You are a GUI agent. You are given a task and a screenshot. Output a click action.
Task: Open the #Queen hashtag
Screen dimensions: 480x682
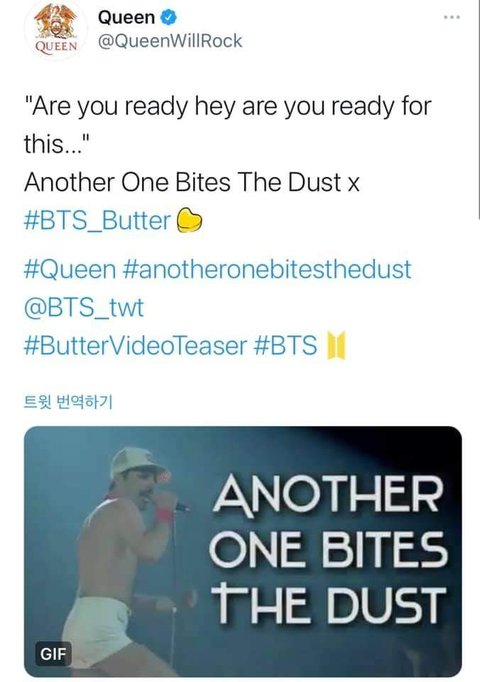70,269
